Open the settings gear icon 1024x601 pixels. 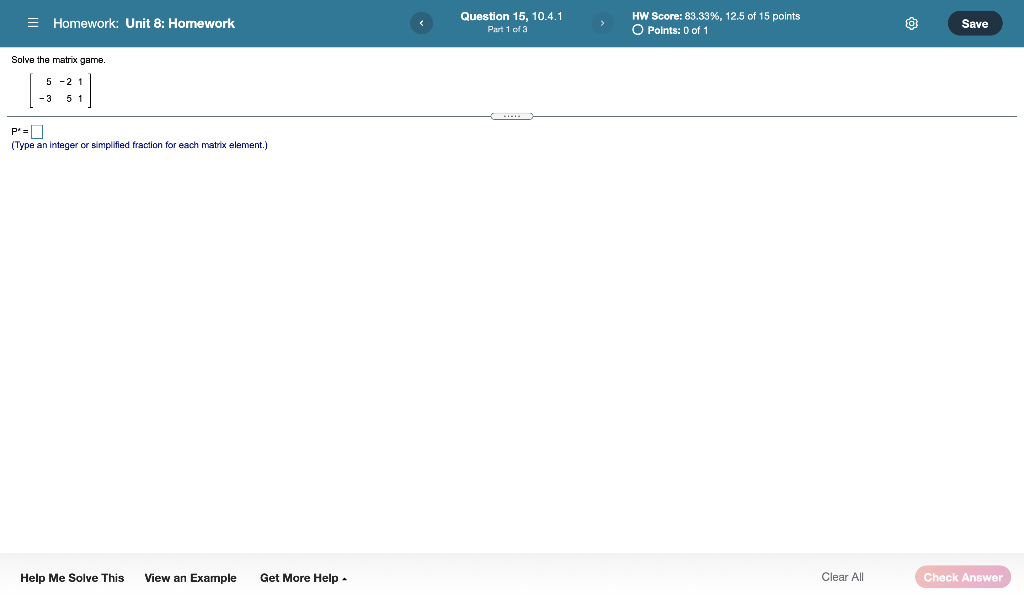pos(912,24)
